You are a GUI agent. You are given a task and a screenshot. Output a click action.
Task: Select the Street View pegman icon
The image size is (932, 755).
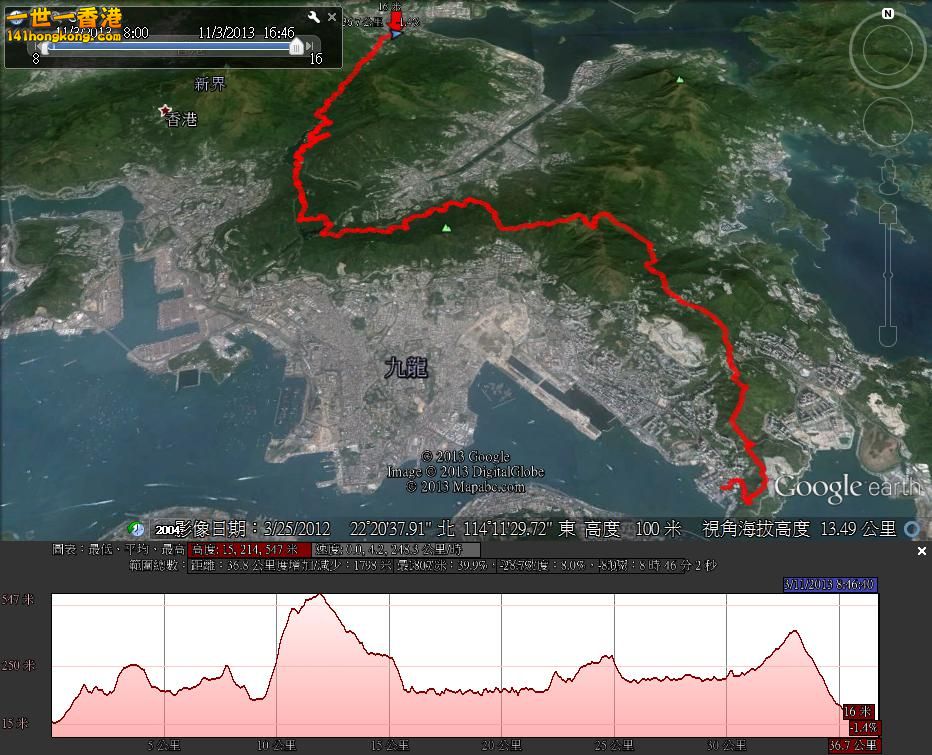pos(887,180)
